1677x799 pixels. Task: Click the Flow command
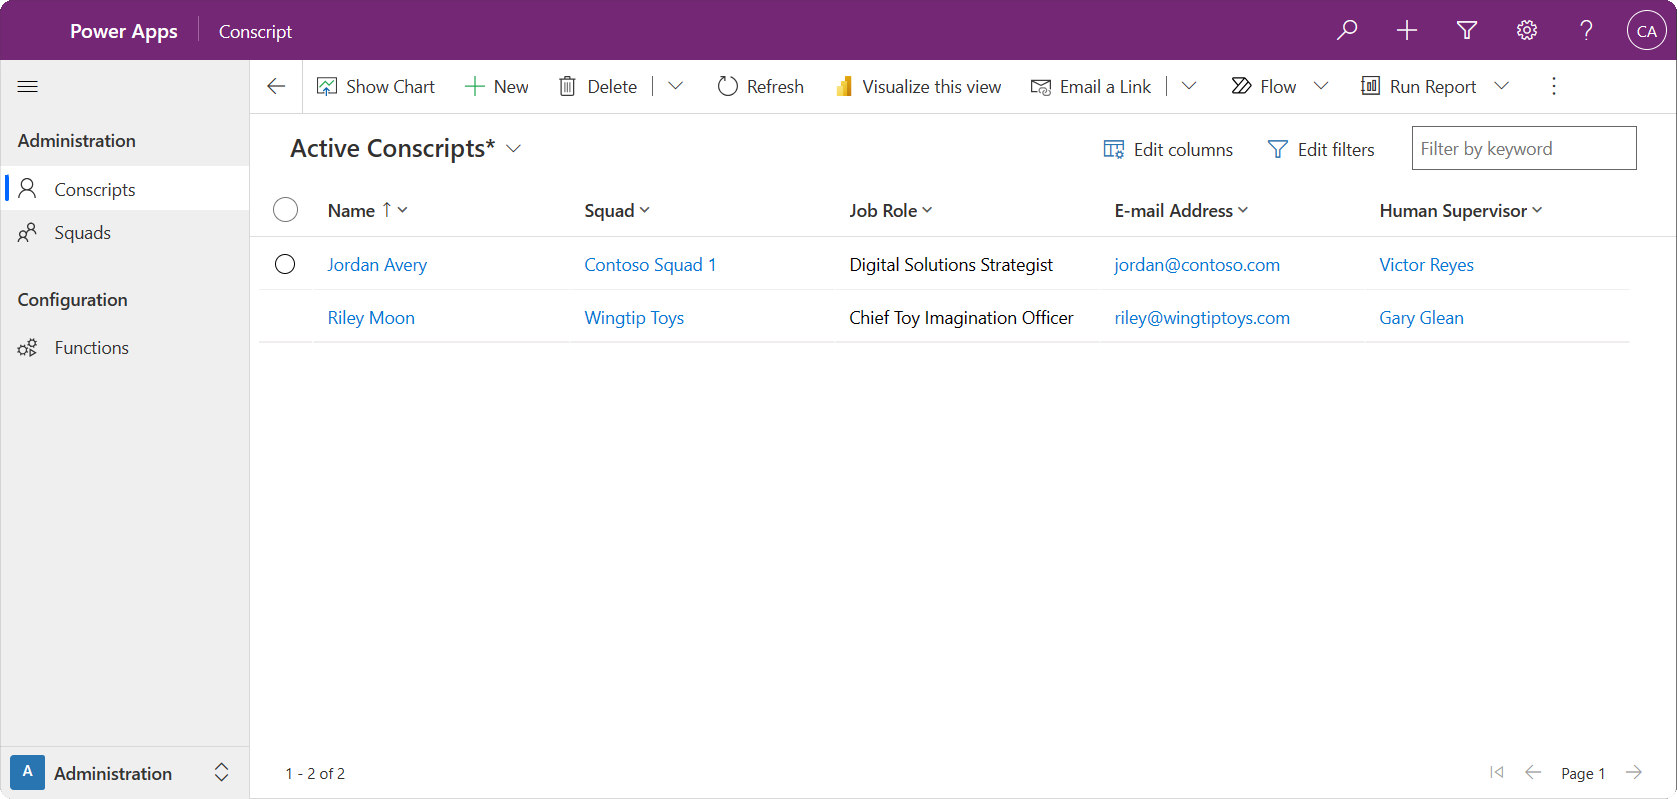pyautogui.click(x=1264, y=87)
